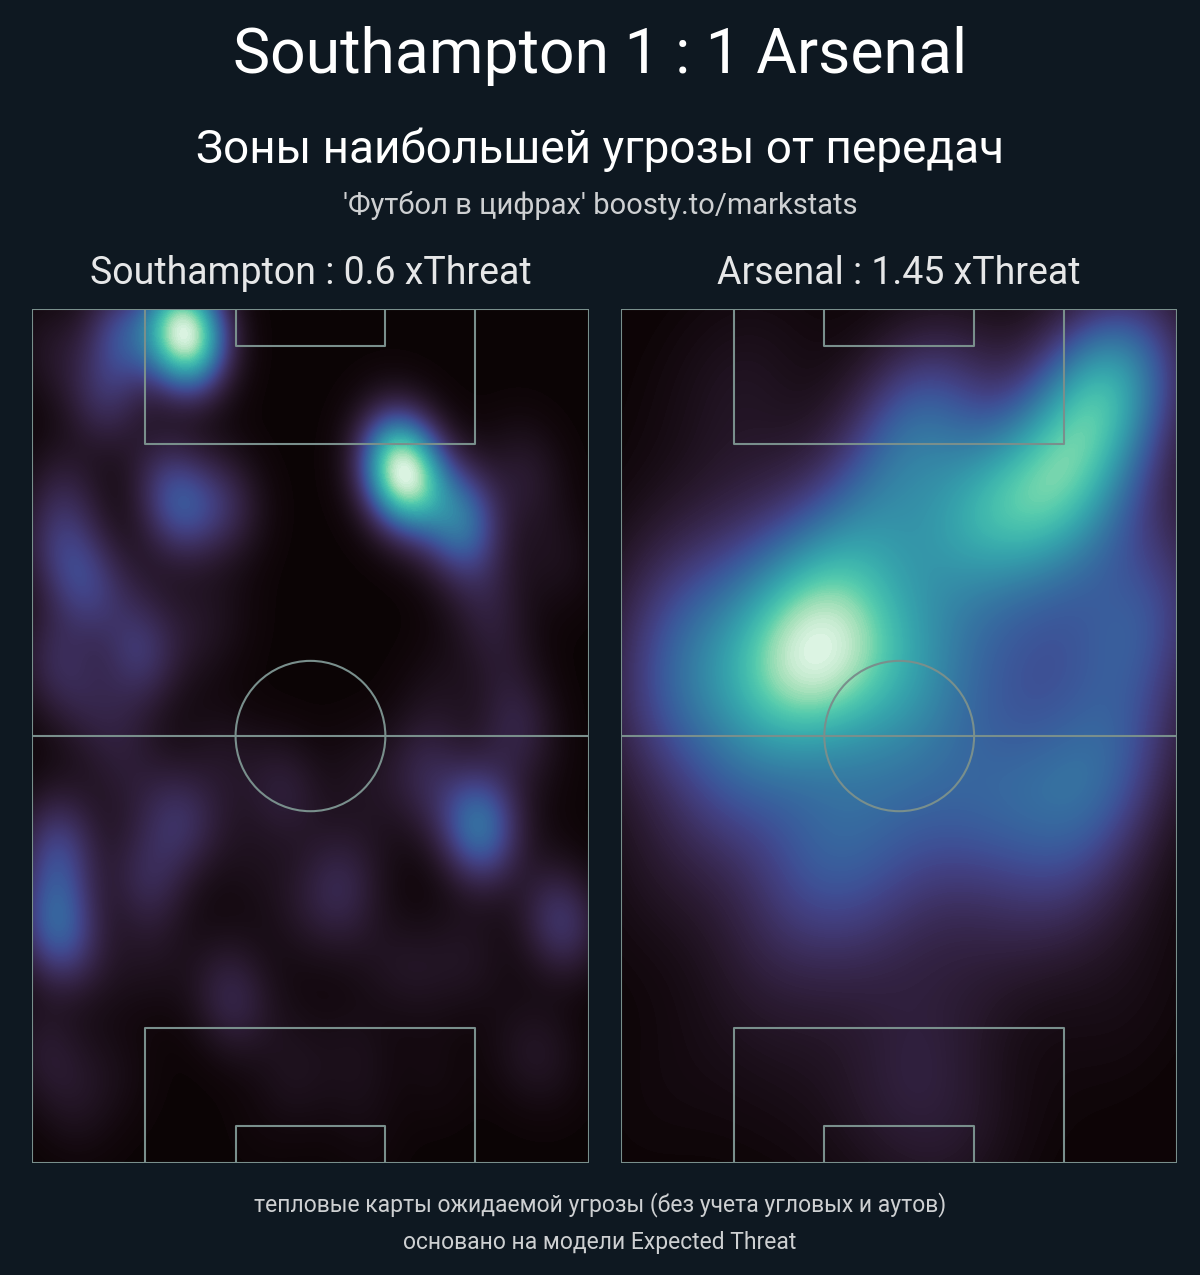Image resolution: width=1200 pixels, height=1275 pixels.
Task: Click Arsenal's brightest hotspot near center circle
Action: pos(814,646)
